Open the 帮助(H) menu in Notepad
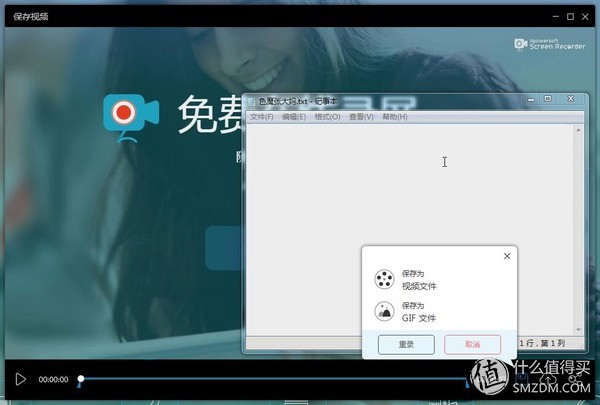 (395, 117)
